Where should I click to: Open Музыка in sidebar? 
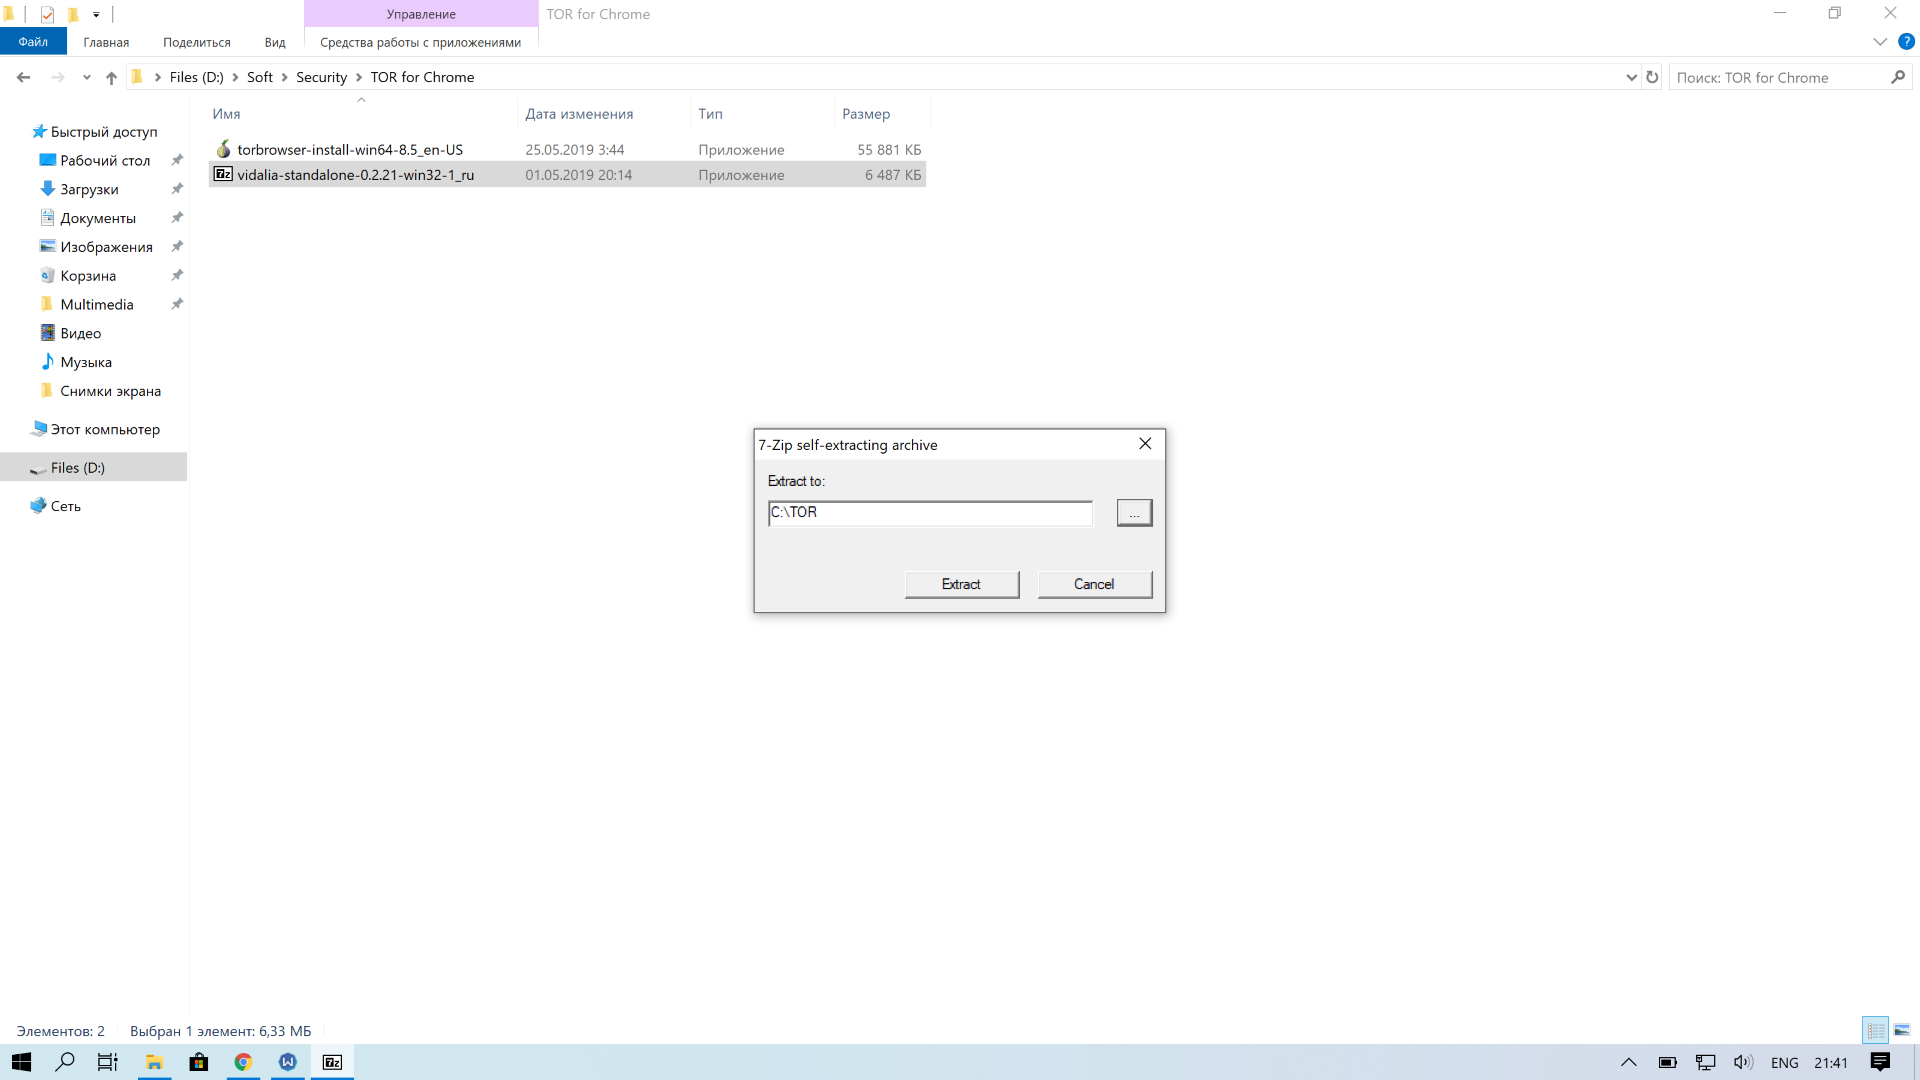(x=86, y=363)
